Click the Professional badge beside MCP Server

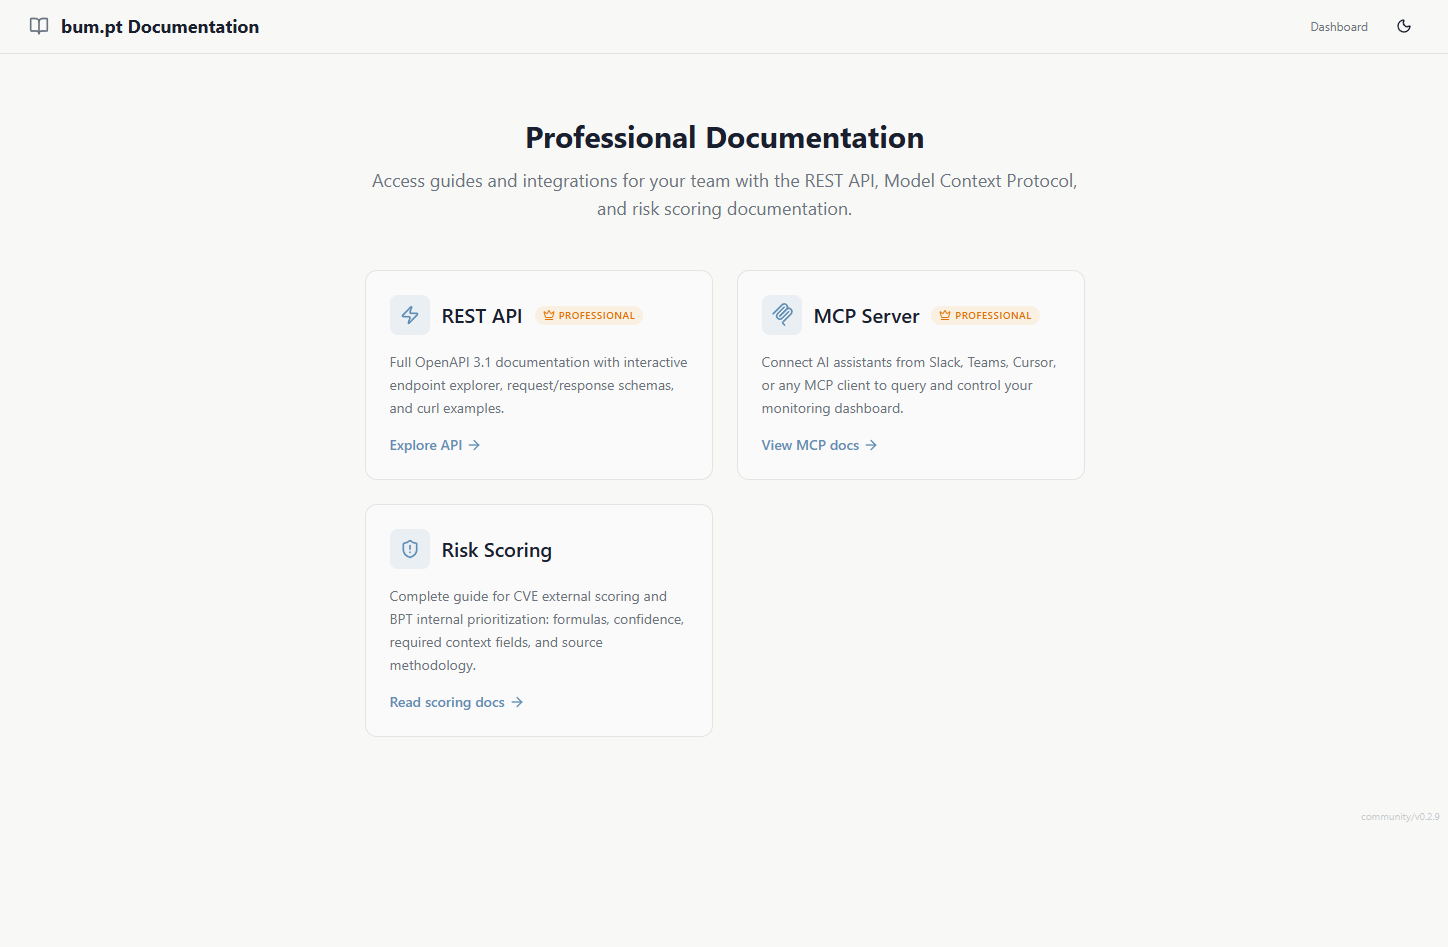click(x=985, y=315)
